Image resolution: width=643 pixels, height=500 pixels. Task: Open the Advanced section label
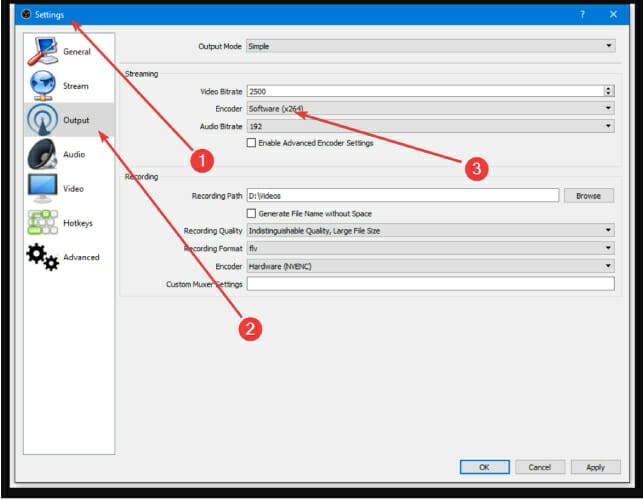coord(81,257)
